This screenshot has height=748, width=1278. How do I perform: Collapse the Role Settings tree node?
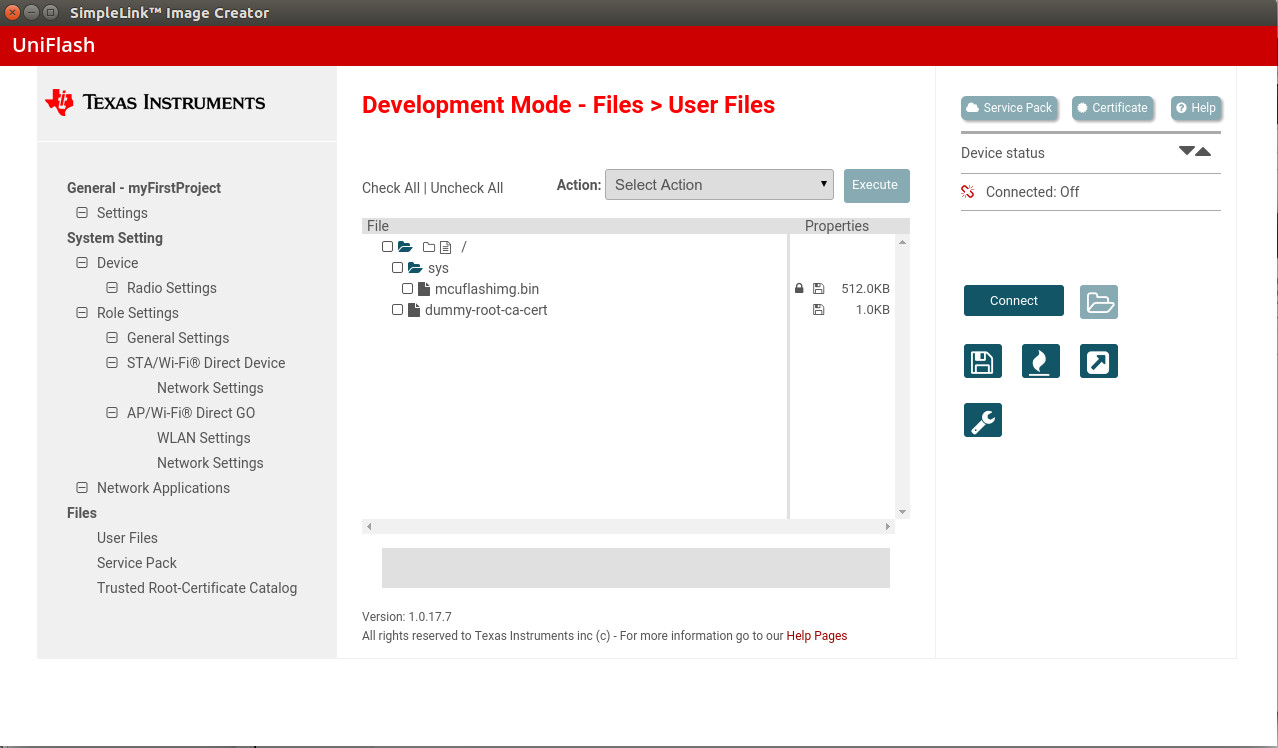pos(82,313)
